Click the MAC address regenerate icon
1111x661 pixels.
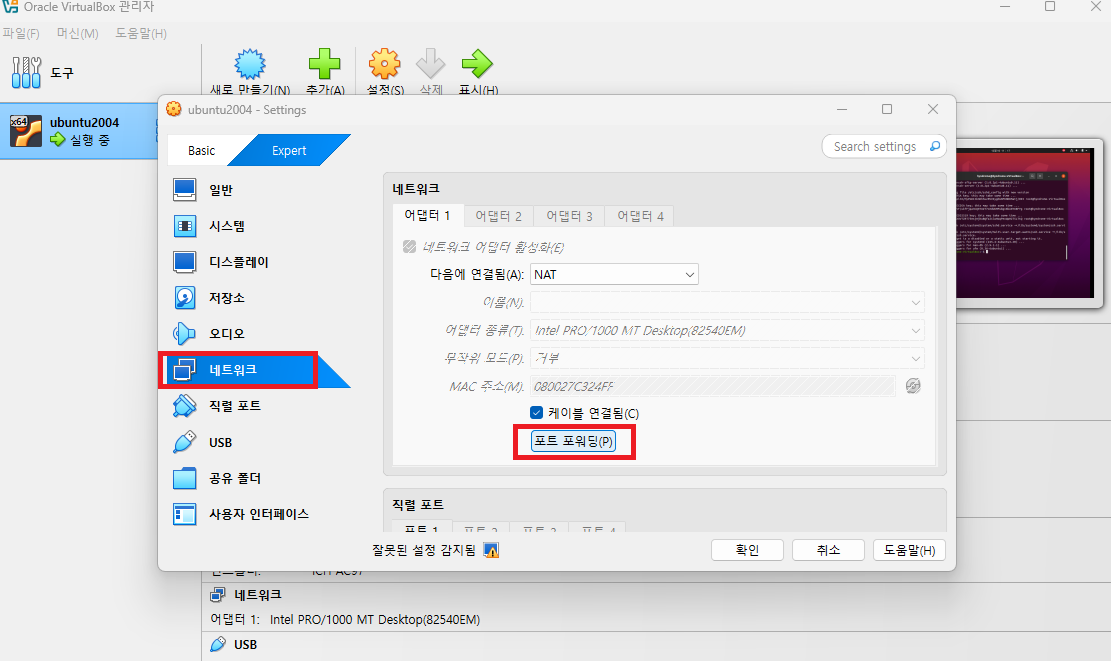tap(913, 386)
